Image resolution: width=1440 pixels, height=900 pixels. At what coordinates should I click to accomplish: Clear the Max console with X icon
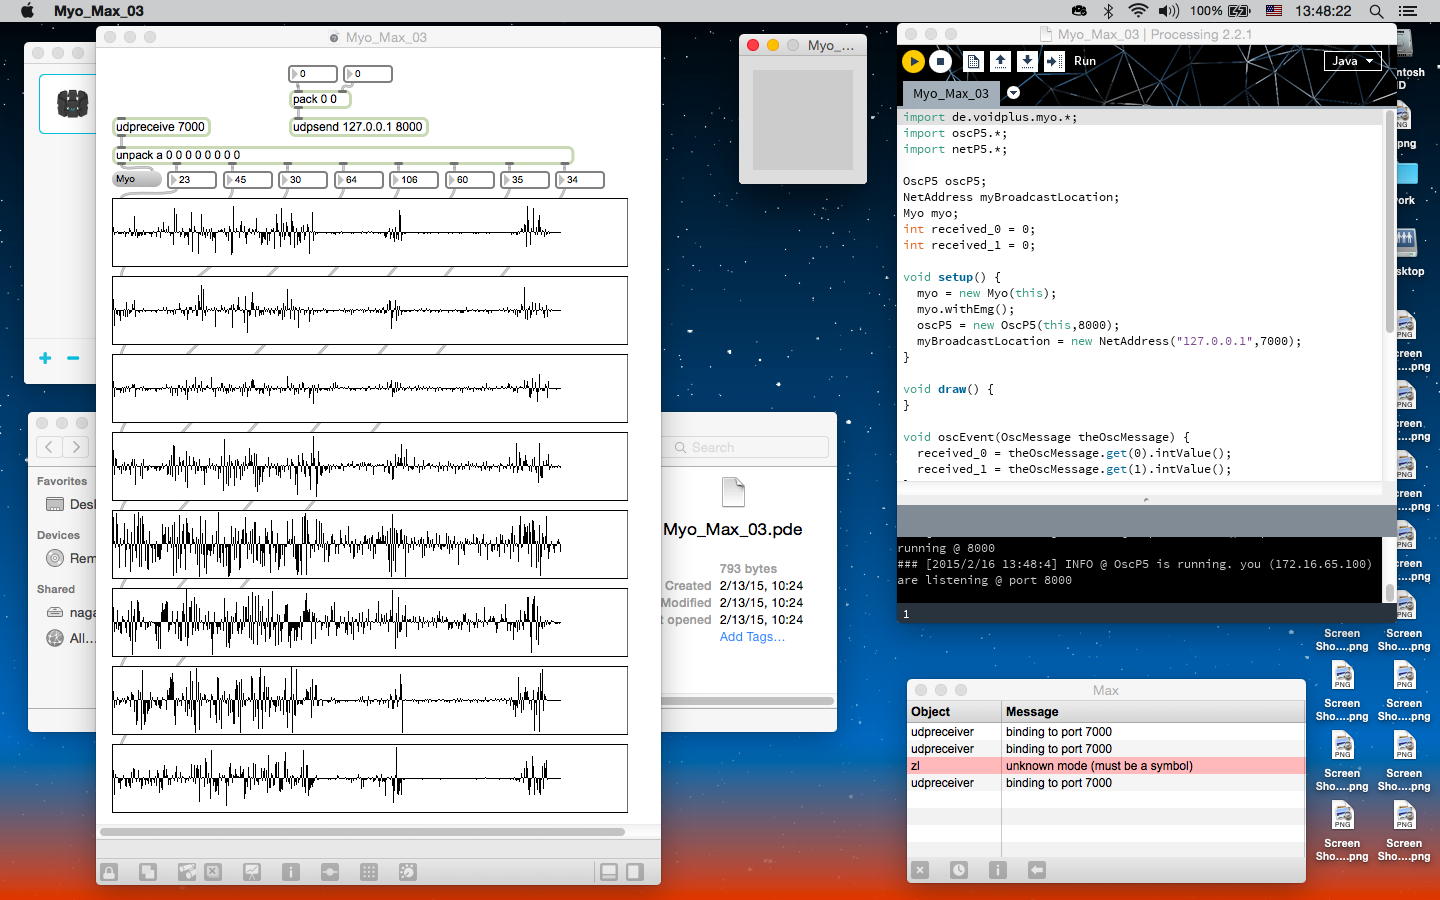[920, 870]
